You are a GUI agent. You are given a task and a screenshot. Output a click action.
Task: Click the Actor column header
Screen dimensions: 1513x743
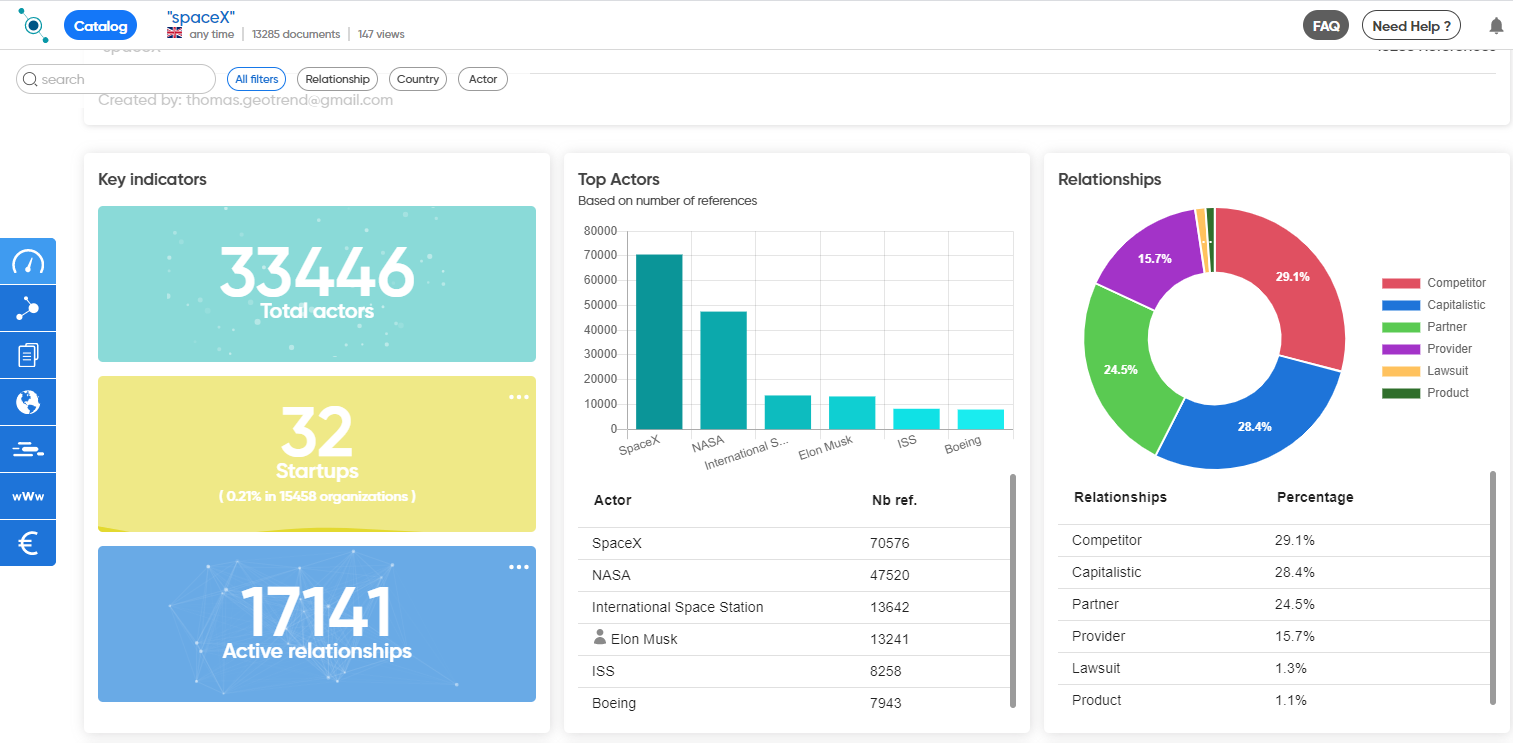pyautogui.click(x=613, y=500)
